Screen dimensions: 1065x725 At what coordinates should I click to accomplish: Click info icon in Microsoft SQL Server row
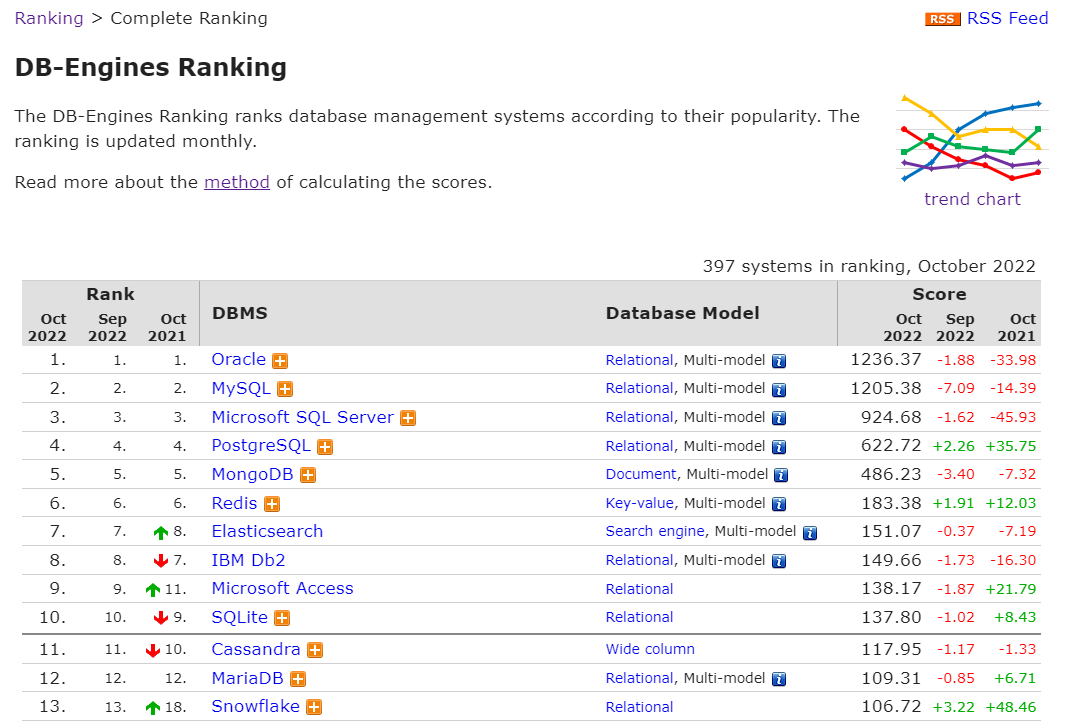point(779,418)
